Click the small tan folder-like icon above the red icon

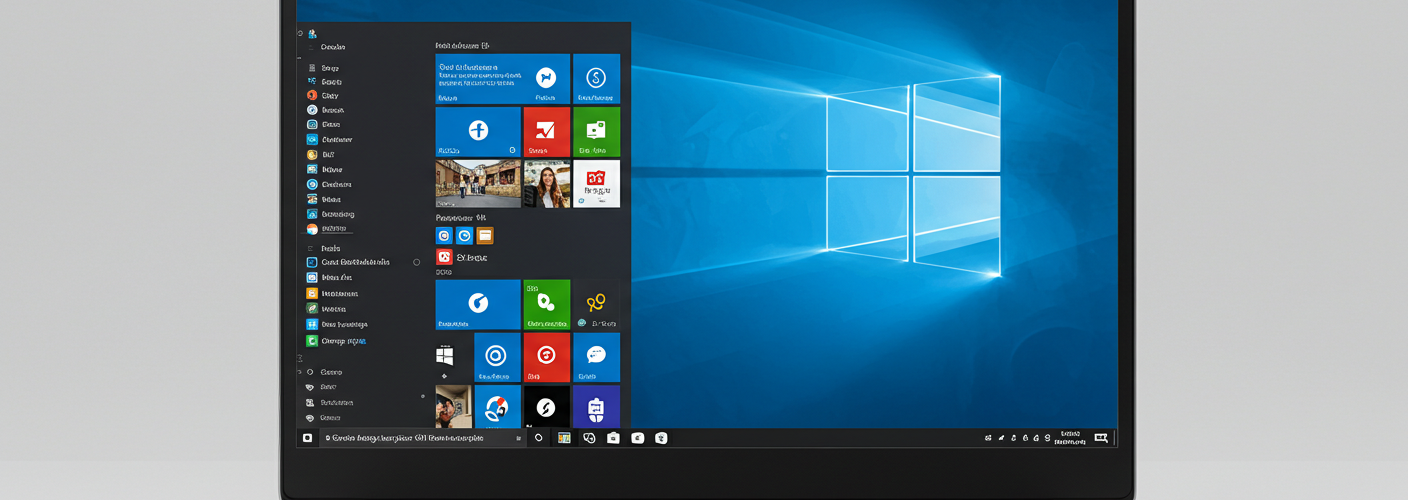tap(485, 236)
